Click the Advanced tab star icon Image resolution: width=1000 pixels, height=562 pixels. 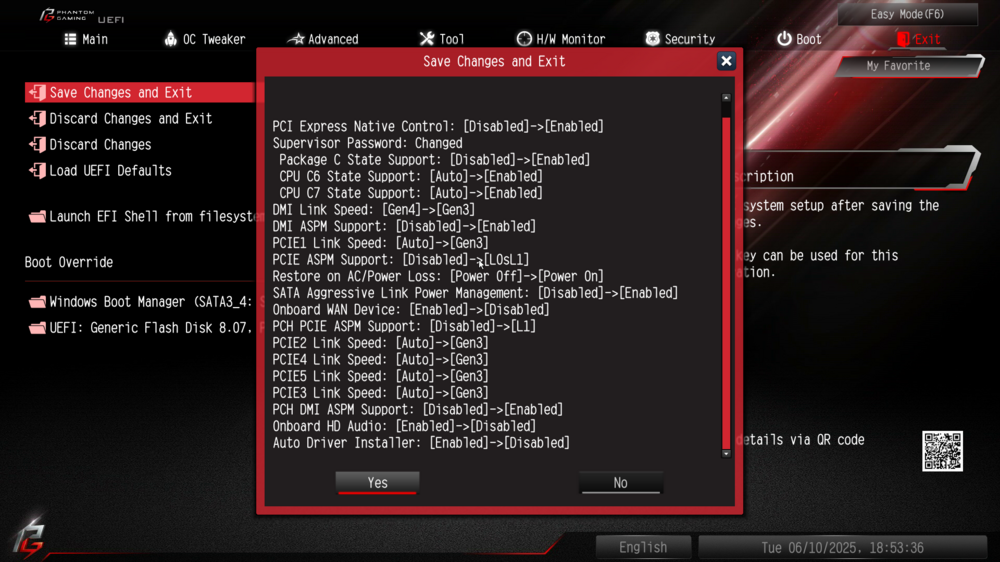295,39
